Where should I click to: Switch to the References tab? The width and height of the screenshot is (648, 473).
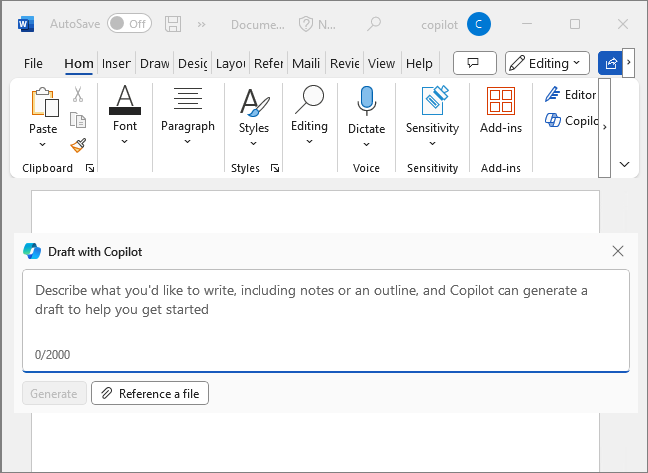coord(269,64)
